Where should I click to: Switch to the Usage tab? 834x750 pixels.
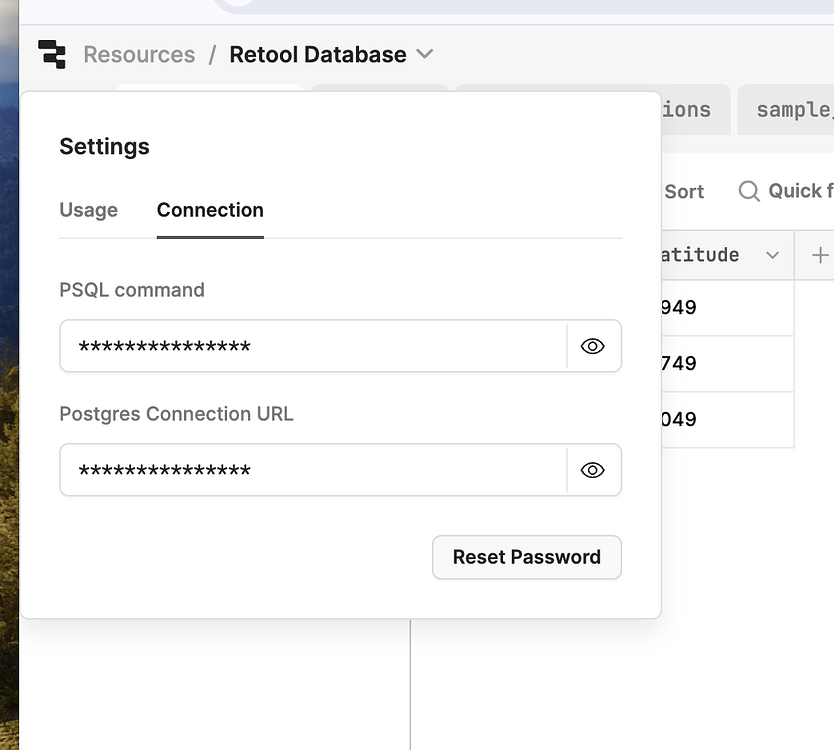tap(89, 210)
